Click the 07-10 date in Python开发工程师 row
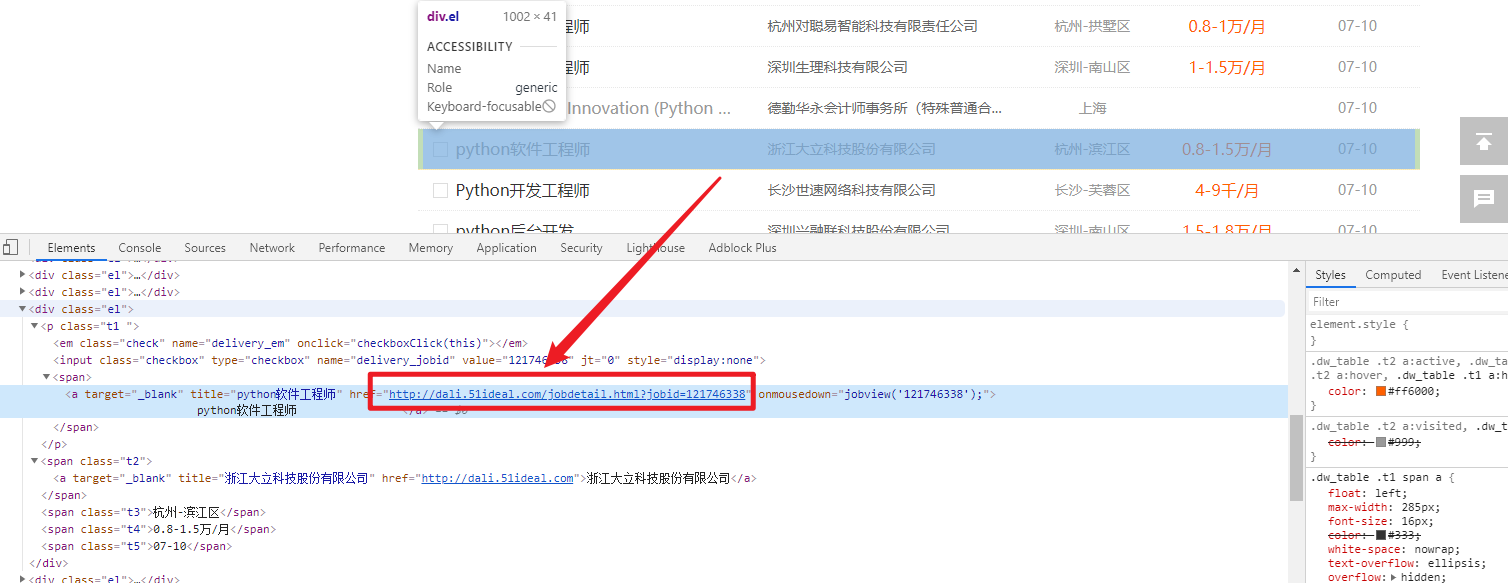 point(1357,190)
